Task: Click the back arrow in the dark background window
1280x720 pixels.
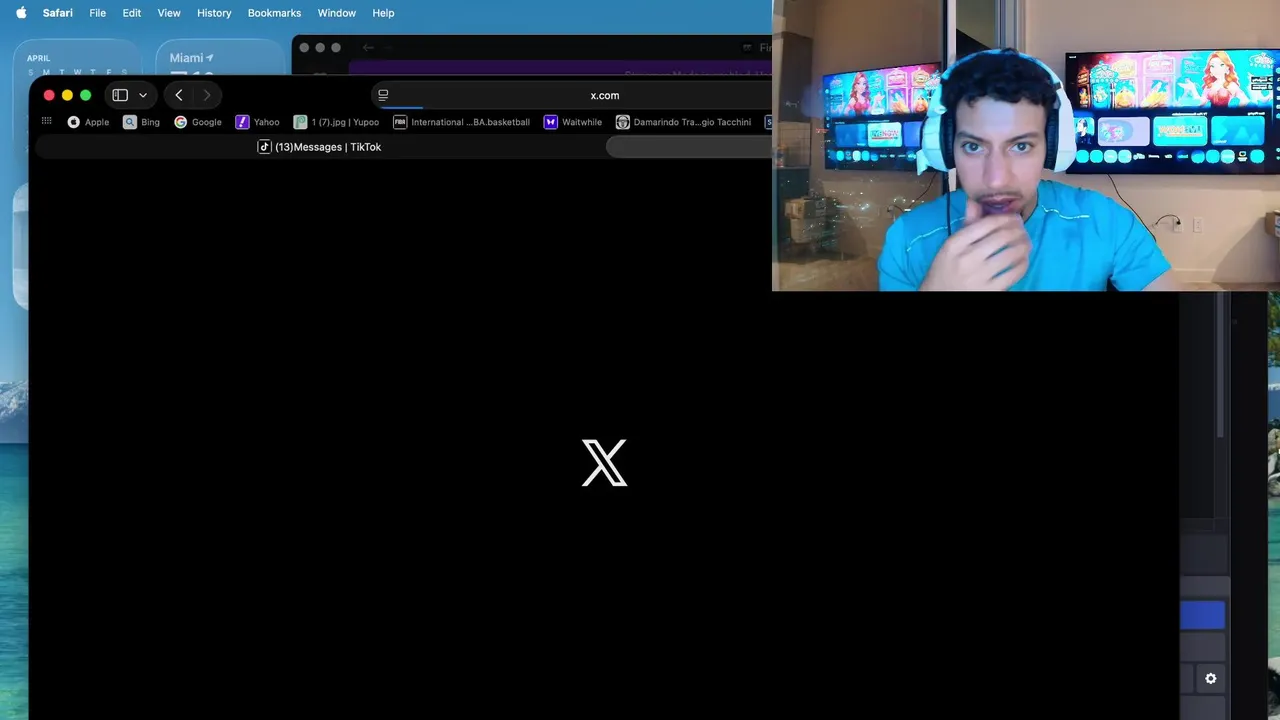Action: [x=368, y=48]
